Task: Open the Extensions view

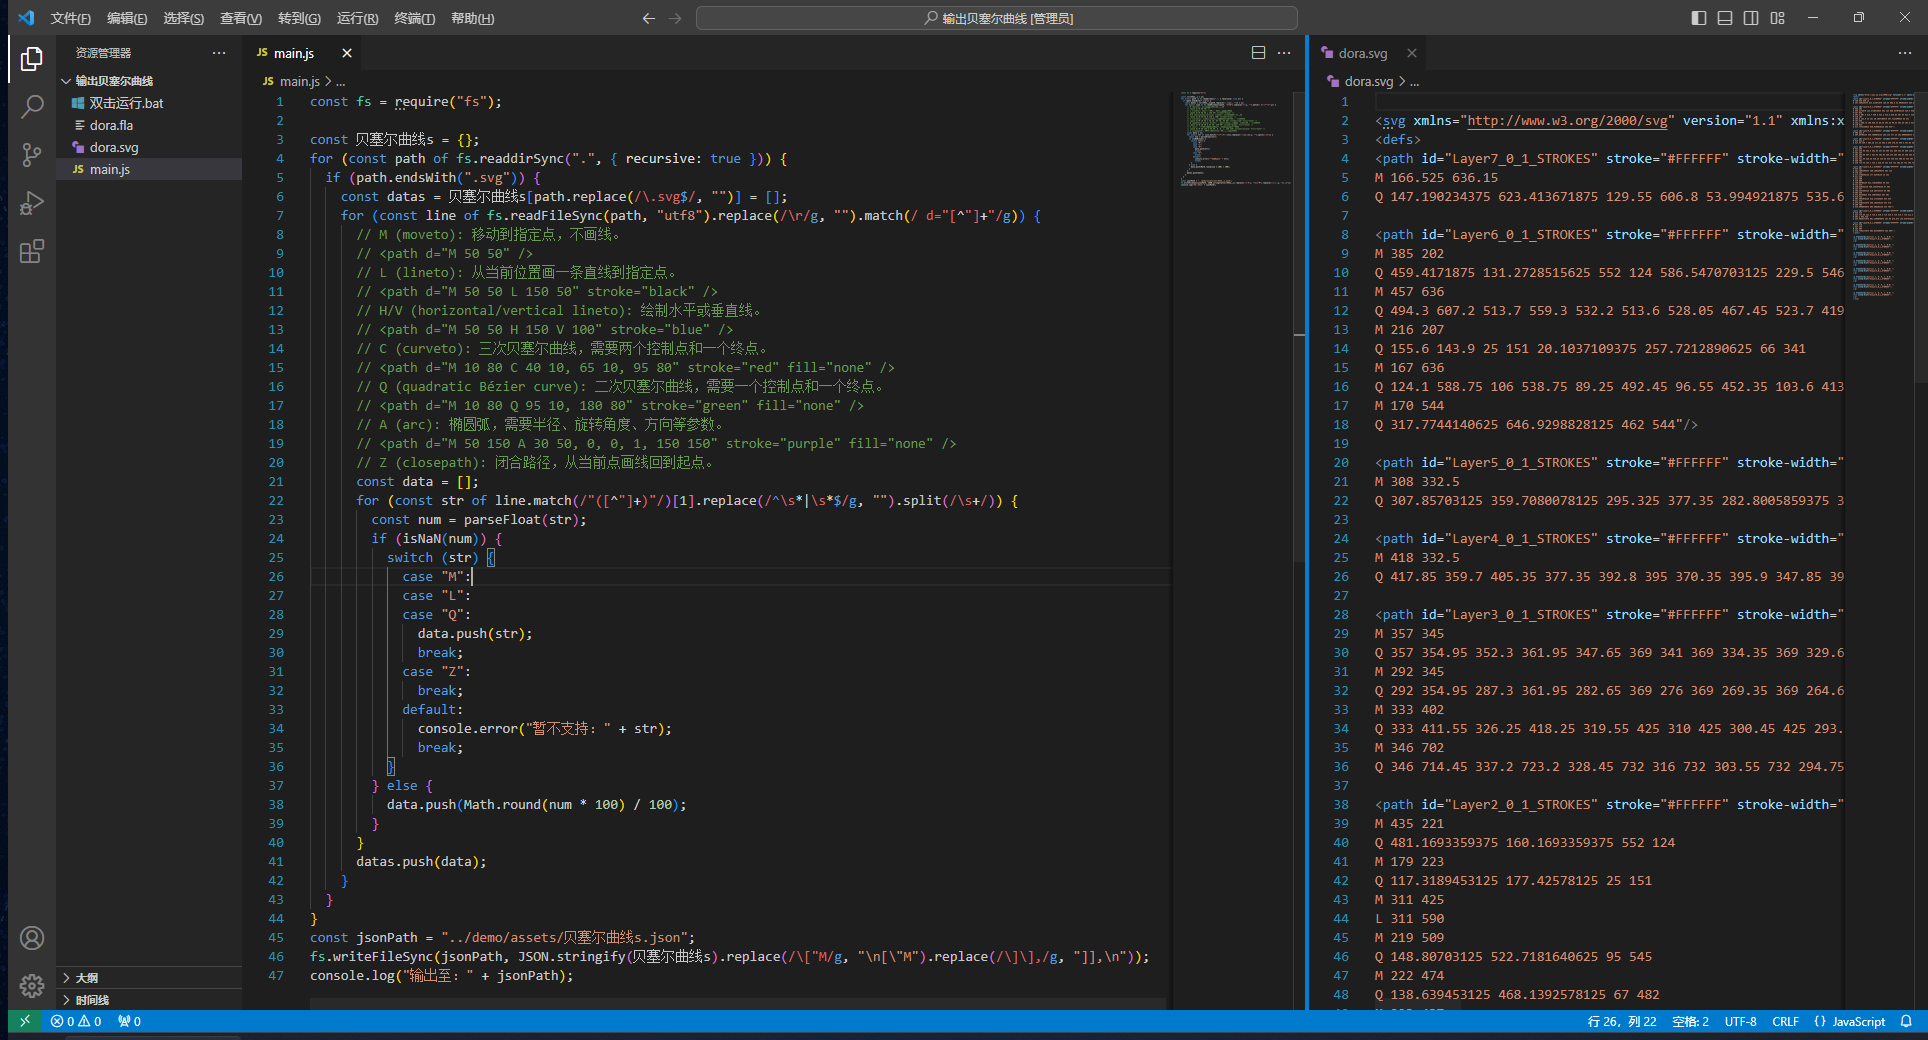Action: [x=32, y=251]
